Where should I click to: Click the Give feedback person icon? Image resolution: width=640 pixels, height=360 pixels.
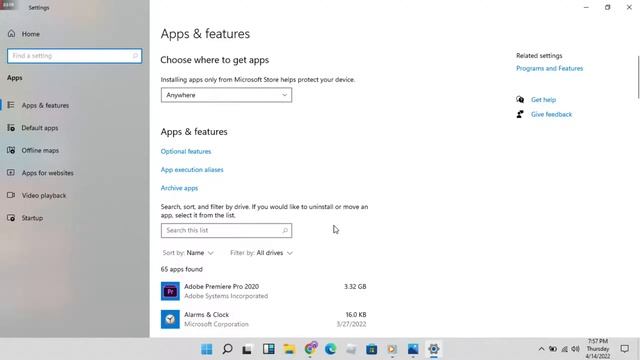[520, 114]
